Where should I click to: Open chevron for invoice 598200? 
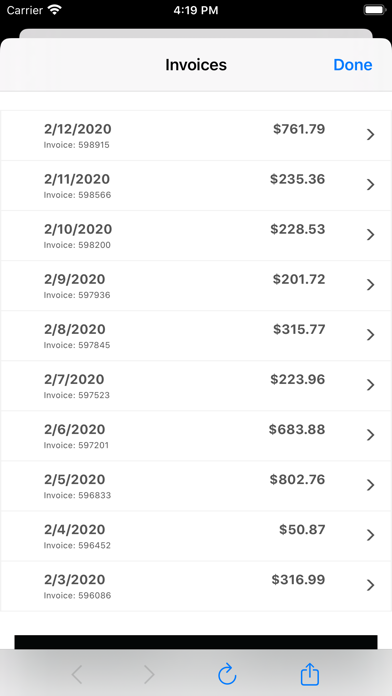coord(370,235)
